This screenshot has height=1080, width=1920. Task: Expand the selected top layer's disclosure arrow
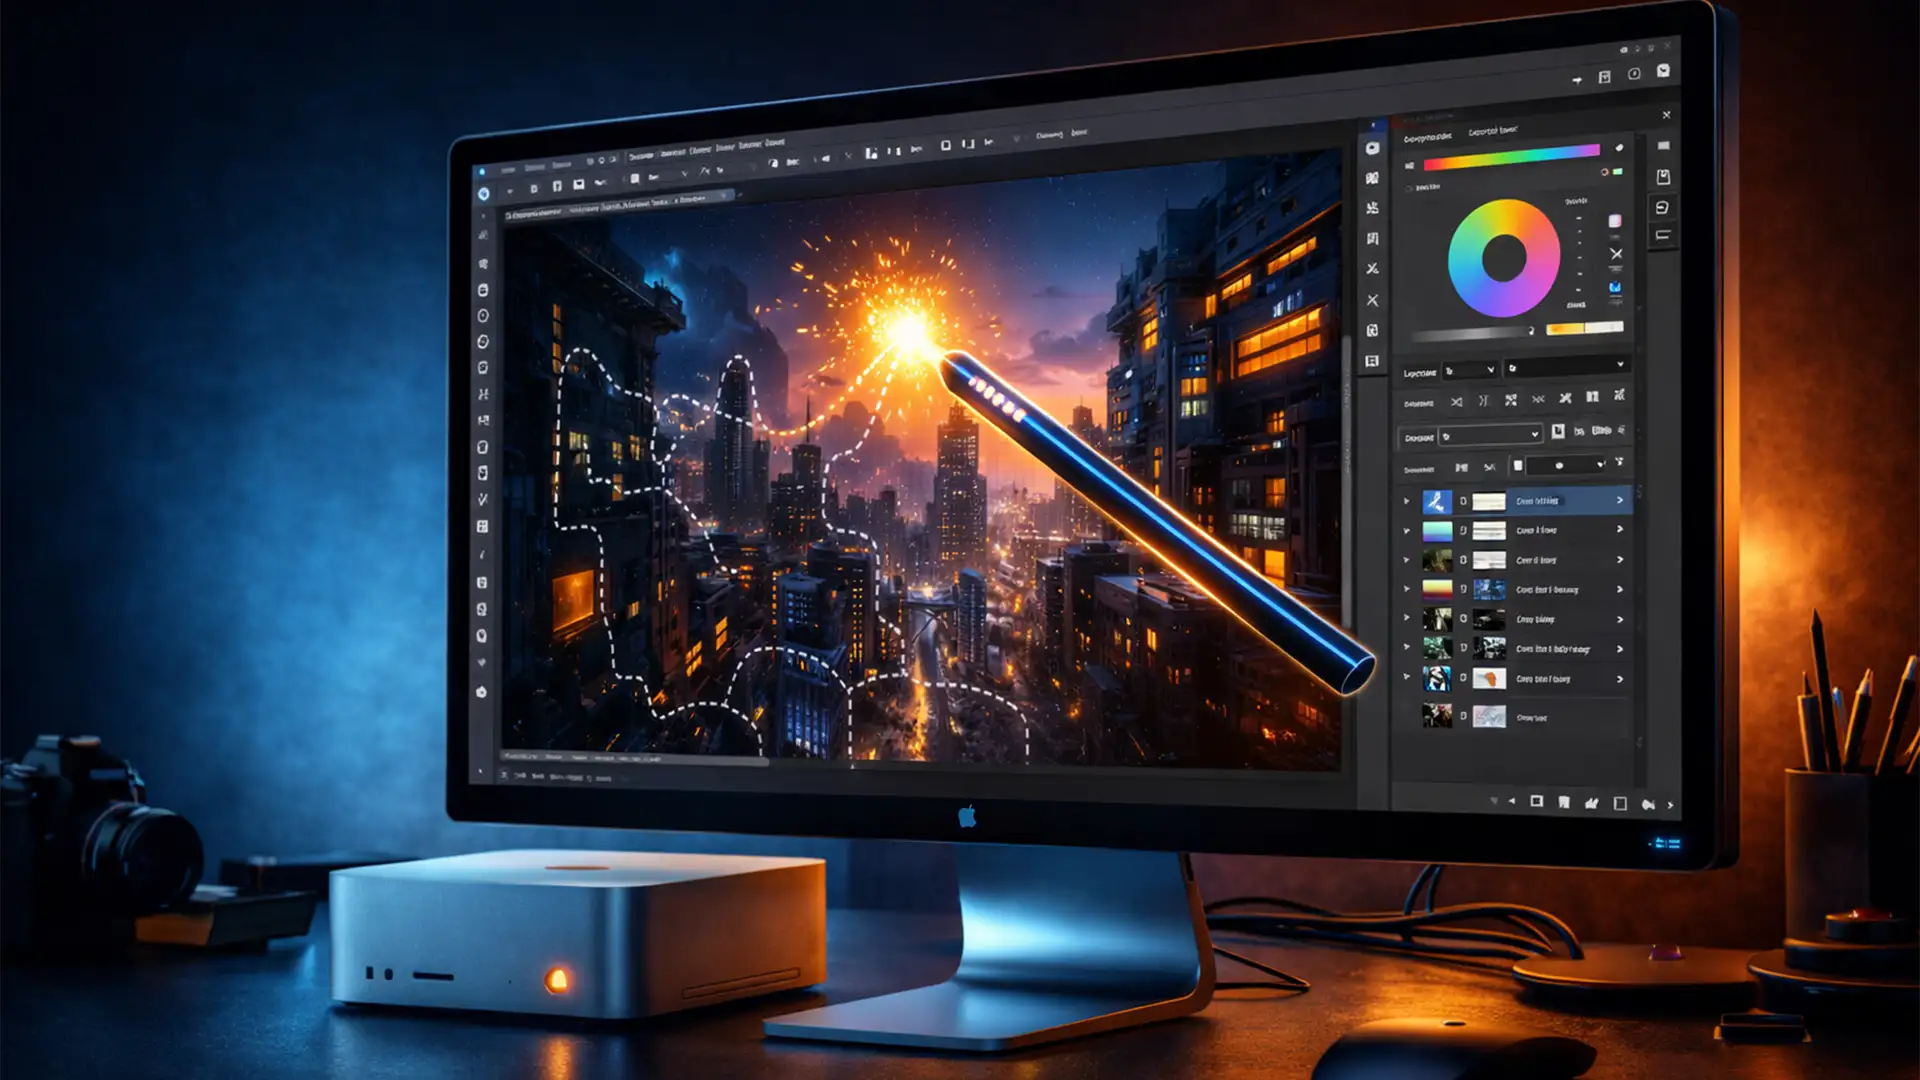pos(1406,501)
